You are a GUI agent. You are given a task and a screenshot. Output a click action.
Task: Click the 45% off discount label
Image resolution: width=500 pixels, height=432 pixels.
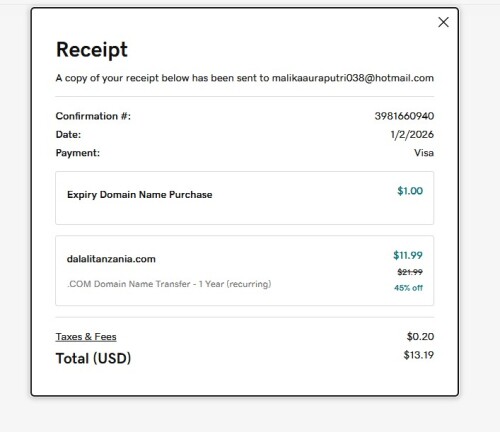[x=409, y=288]
